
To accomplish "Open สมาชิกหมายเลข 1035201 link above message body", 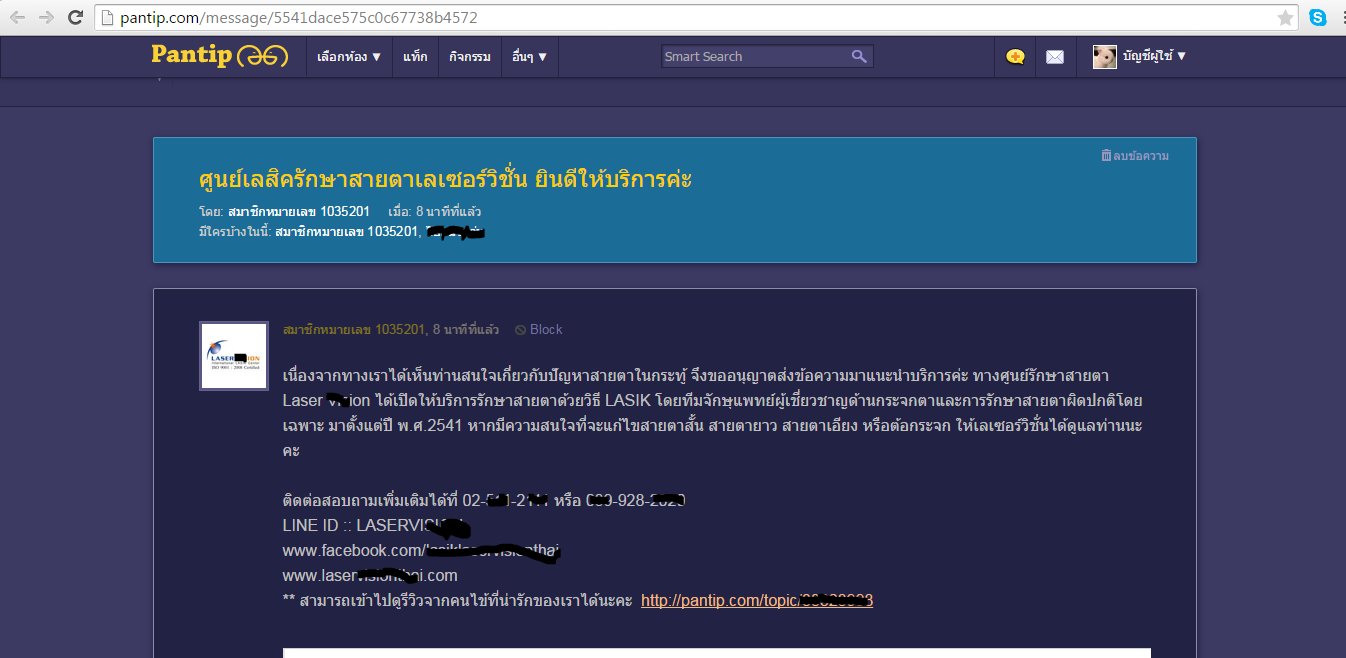I will [x=355, y=329].
